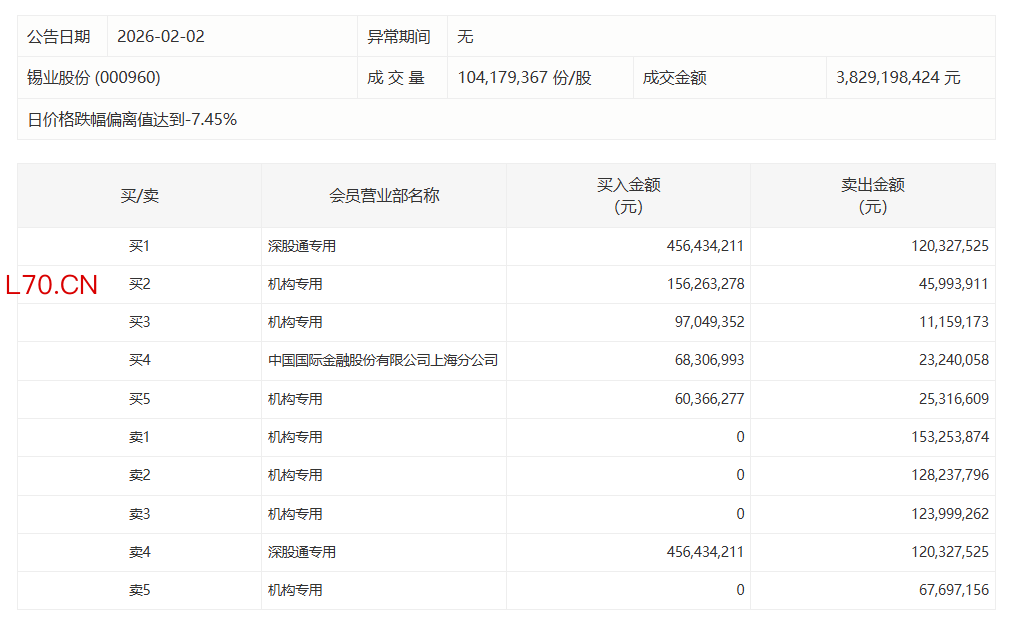
Task: Click the 卖出金额(元) column header
Action: click(x=872, y=196)
